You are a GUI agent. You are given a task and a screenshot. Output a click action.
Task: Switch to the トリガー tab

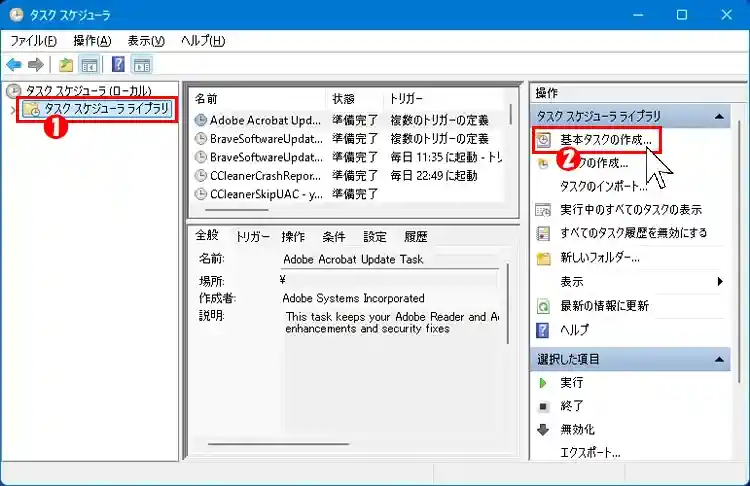click(x=253, y=237)
